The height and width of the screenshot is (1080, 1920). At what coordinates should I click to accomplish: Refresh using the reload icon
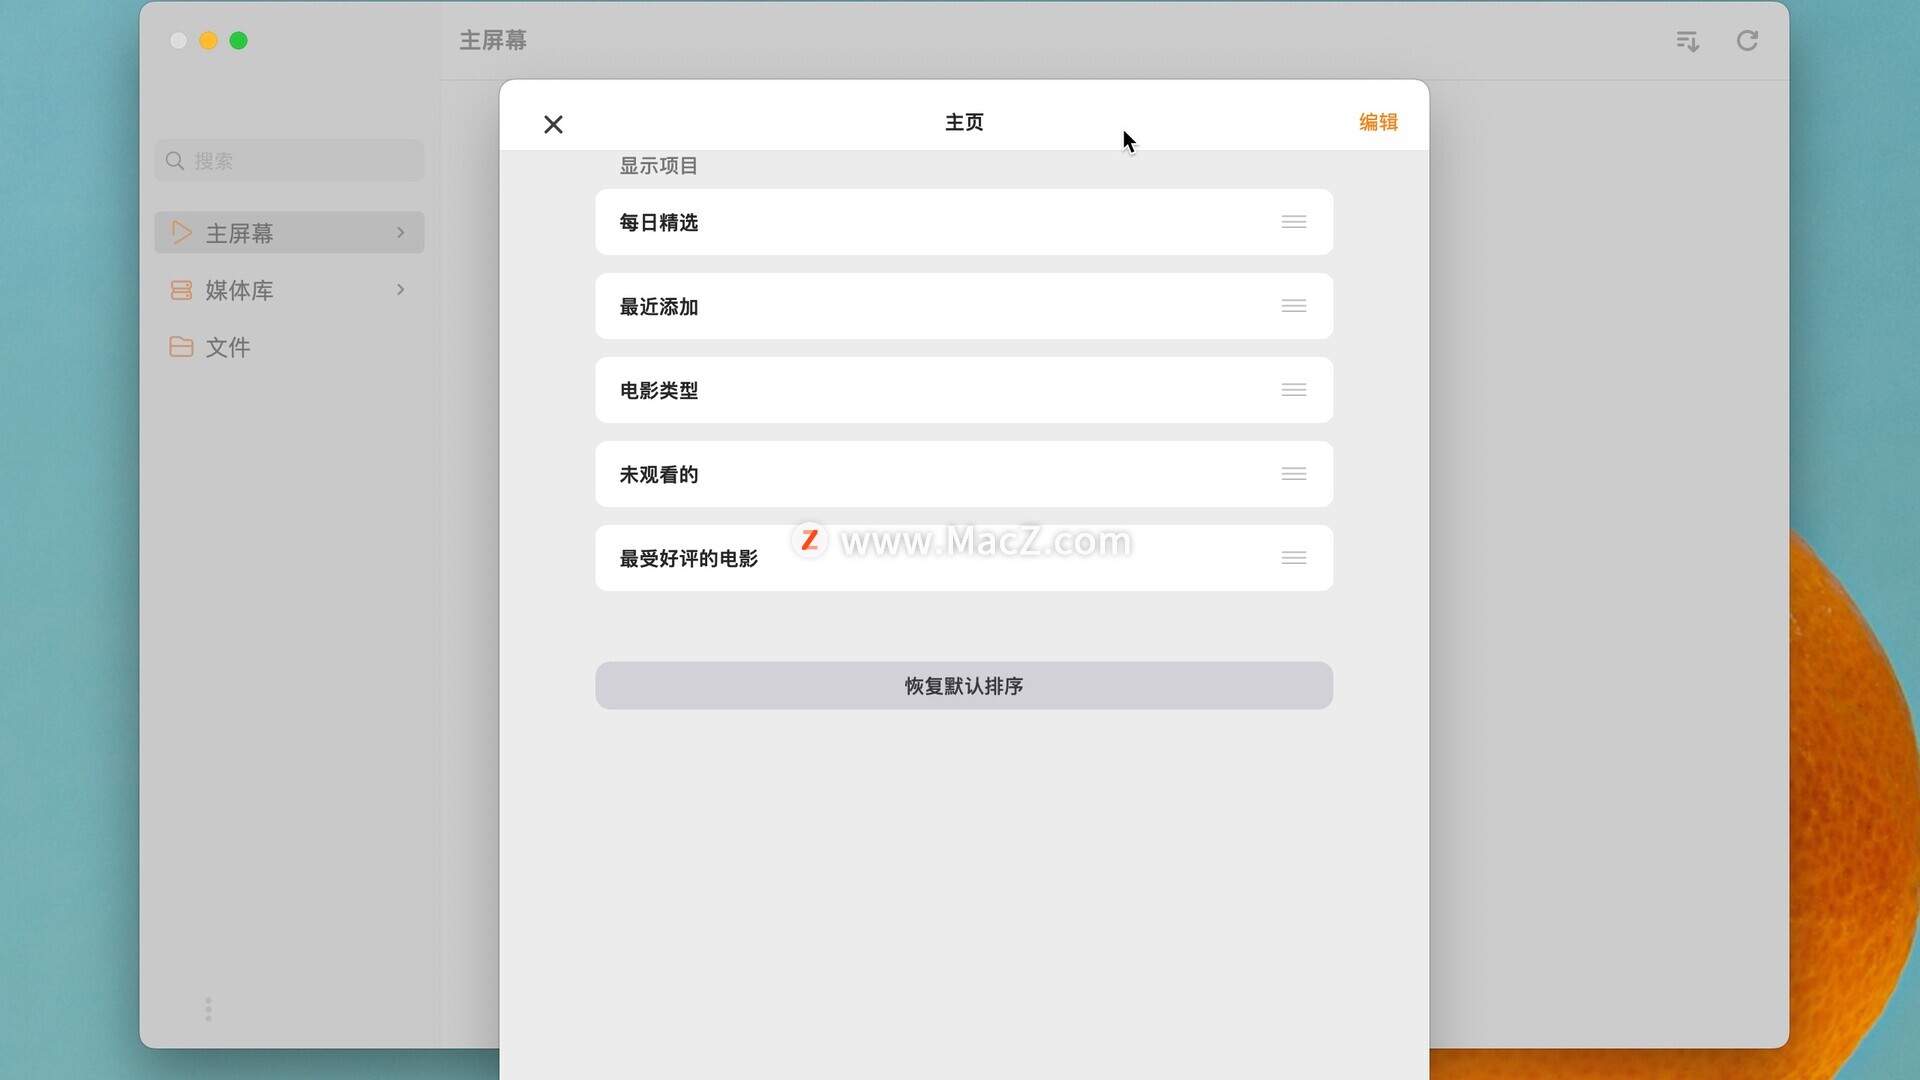tap(1747, 41)
